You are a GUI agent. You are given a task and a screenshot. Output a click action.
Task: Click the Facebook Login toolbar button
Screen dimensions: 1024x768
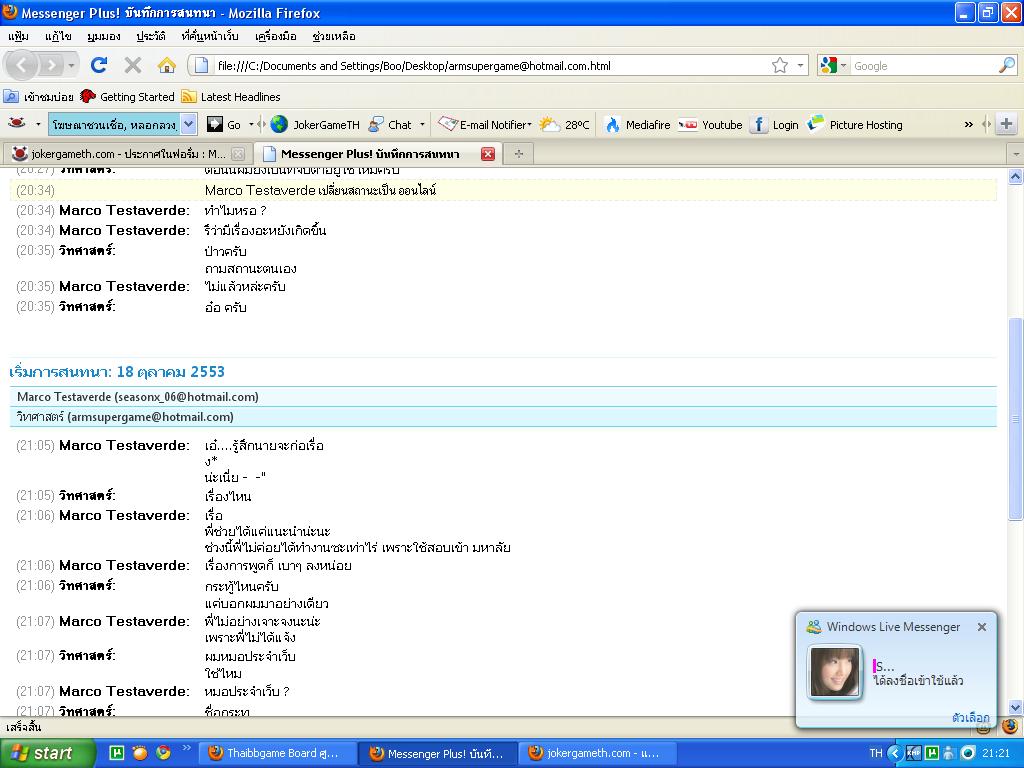click(x=774, y=124)
